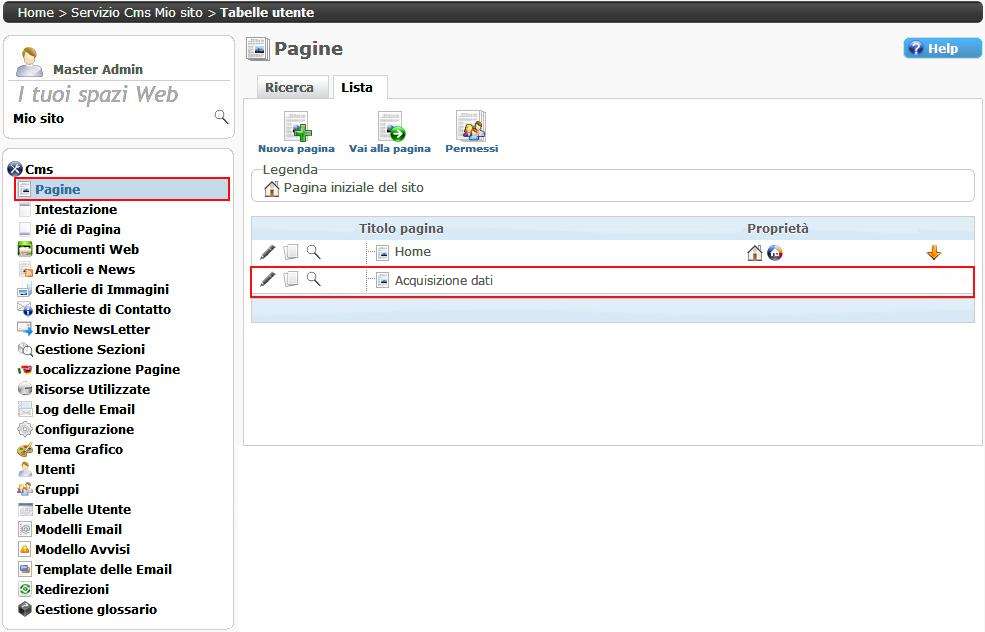Image resolution: width=985 pixels, height=632 pixels.
Task: Open the Tema Grafico menu item
Action: [x=78, y=449]
